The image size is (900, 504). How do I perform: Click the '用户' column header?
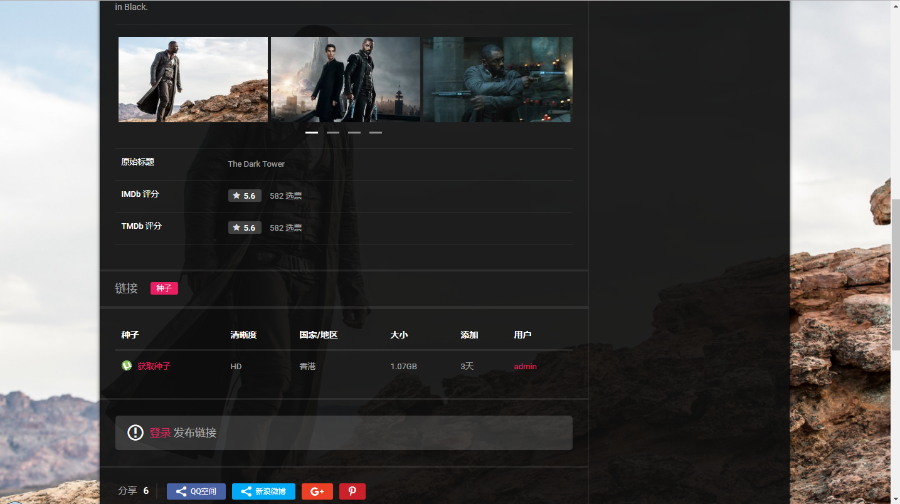522,335
